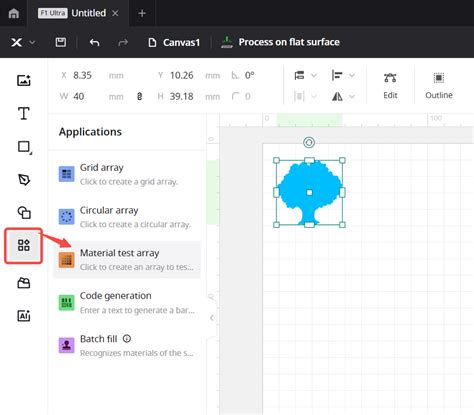The width and height of the screenshot is (474, 415).
Task: Expand the align options dropdown
Action: tap(352, 76)
